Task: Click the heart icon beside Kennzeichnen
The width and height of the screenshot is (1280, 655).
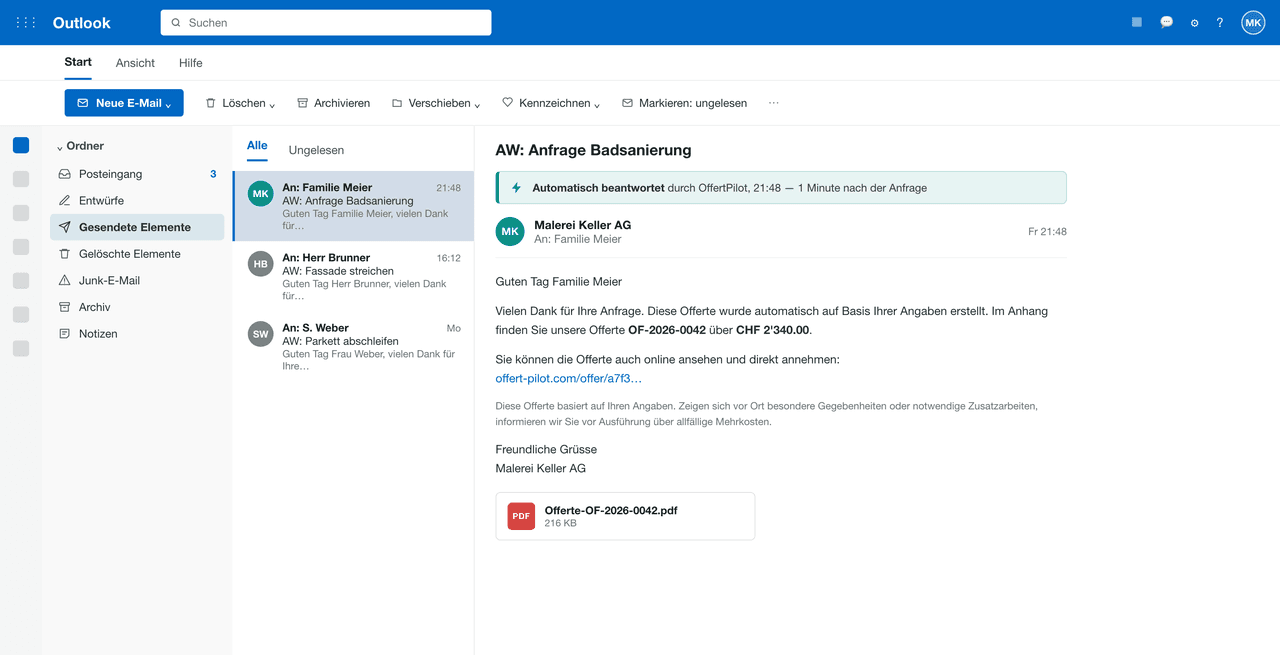Action: 507,103
